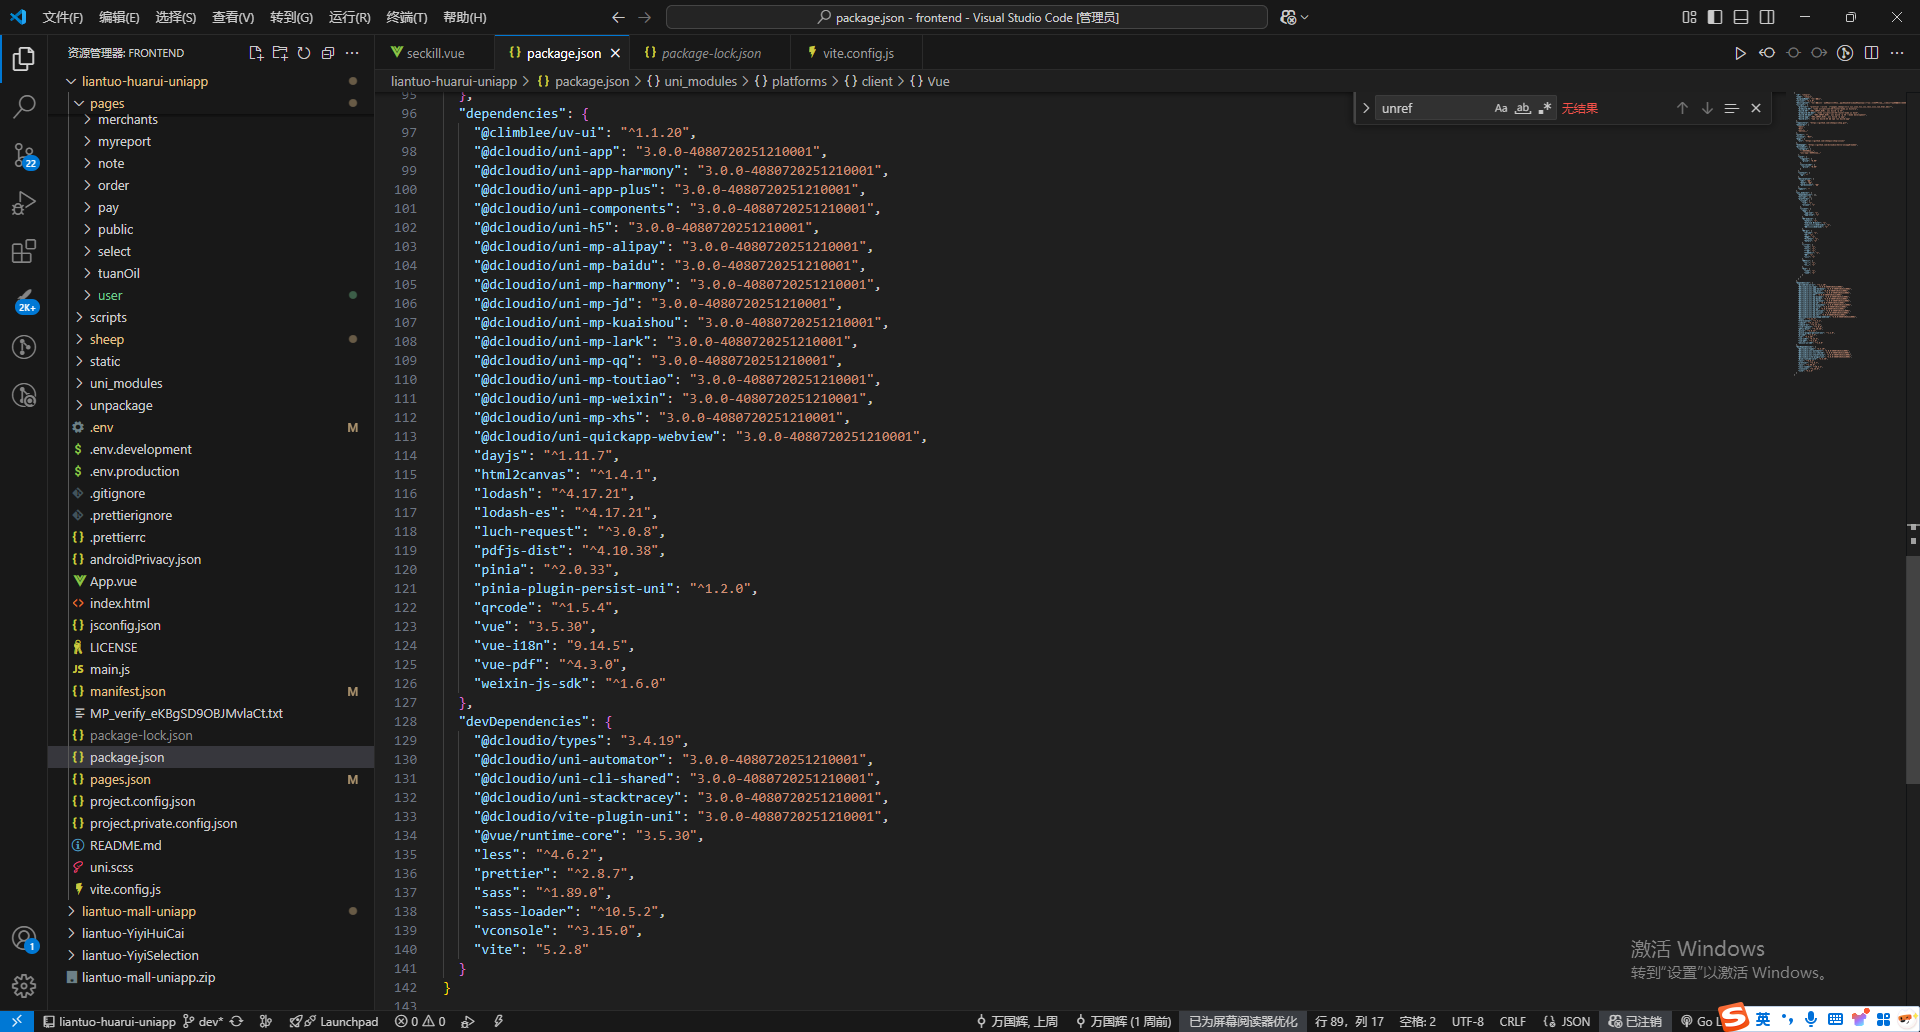Refresh the explorer file tree
Image resolution: width=1920 pixels, height=1032 pixels.
304,53
